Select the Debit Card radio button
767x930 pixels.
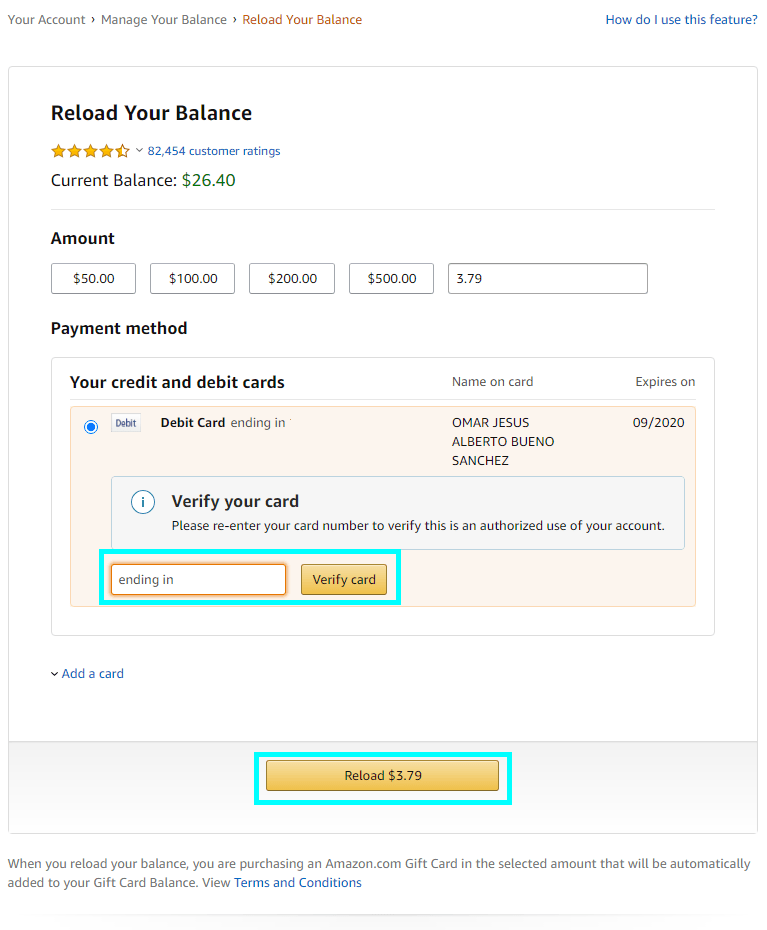point(91,427)
